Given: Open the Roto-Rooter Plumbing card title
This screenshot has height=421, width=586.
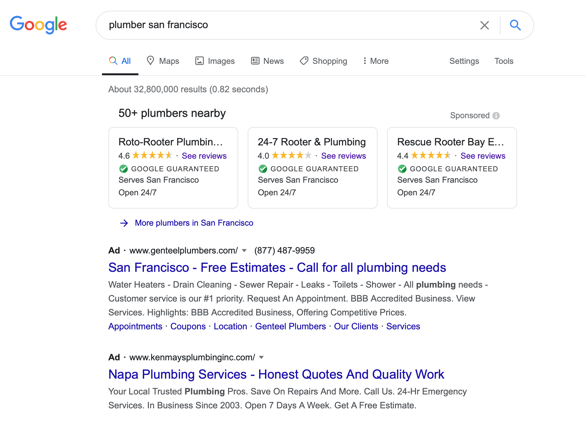Looking at the screenshot, I should [x=170, y=142].
